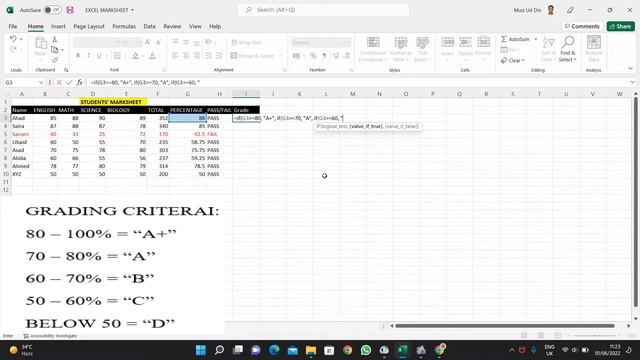The width and height of the screenshot is (640, 360).
Task: Open the Copy options dropdown arrow
Action: pos(62,50)
